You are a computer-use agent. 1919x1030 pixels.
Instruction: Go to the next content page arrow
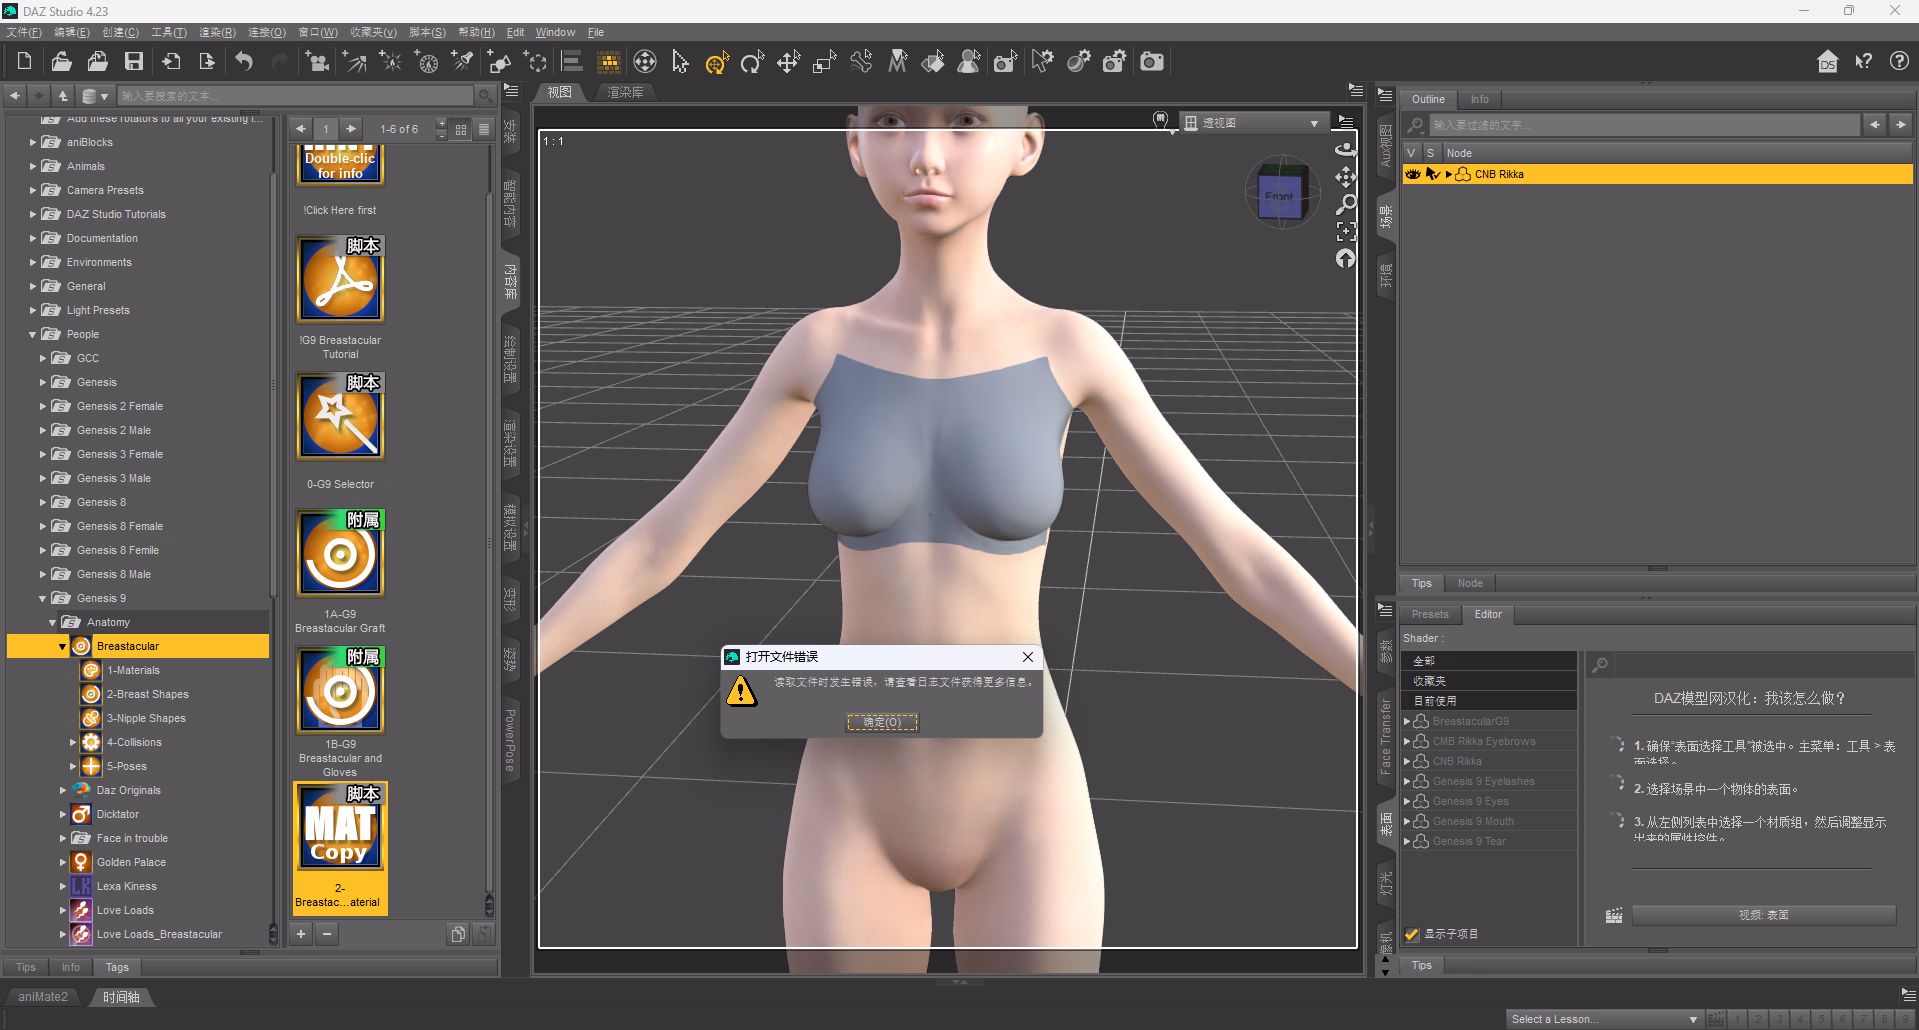tap(351, 129)
